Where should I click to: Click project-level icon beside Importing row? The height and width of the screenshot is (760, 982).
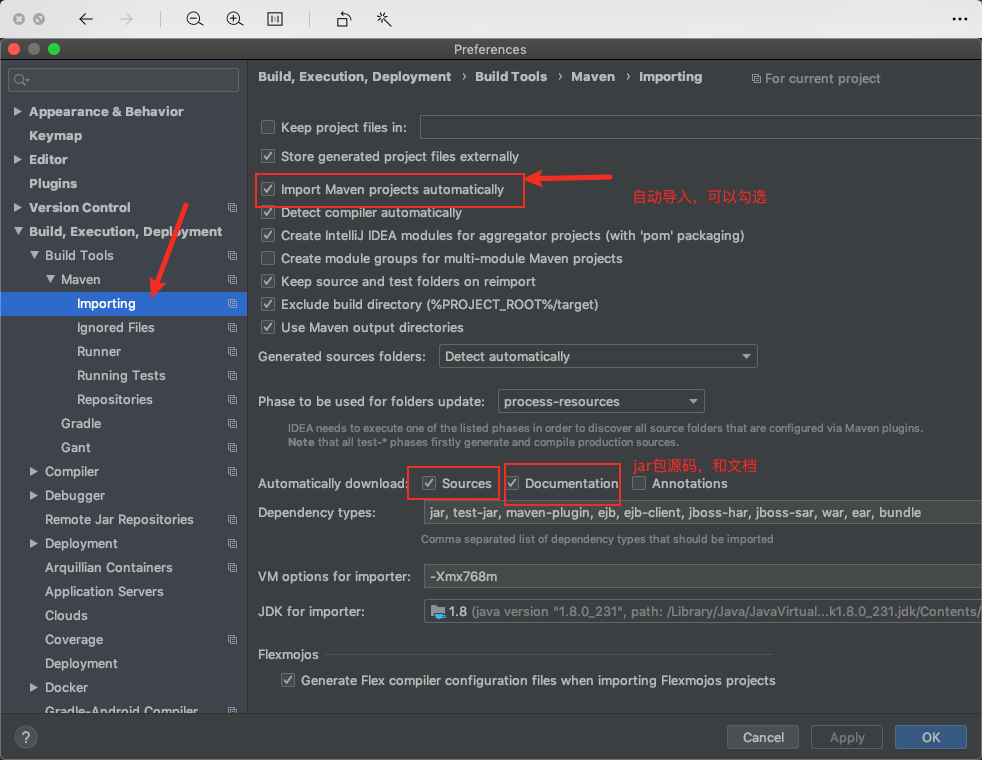[232, 304]
